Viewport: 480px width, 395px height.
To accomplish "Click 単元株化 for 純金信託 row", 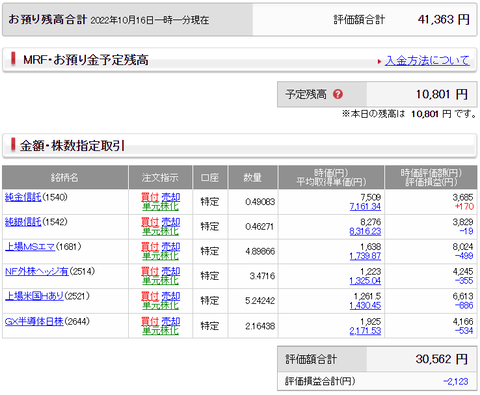I will 160,206.
